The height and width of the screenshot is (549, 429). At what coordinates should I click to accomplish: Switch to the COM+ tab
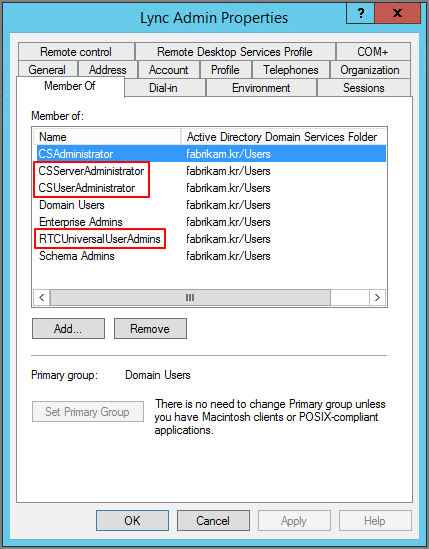pos(373,51)
